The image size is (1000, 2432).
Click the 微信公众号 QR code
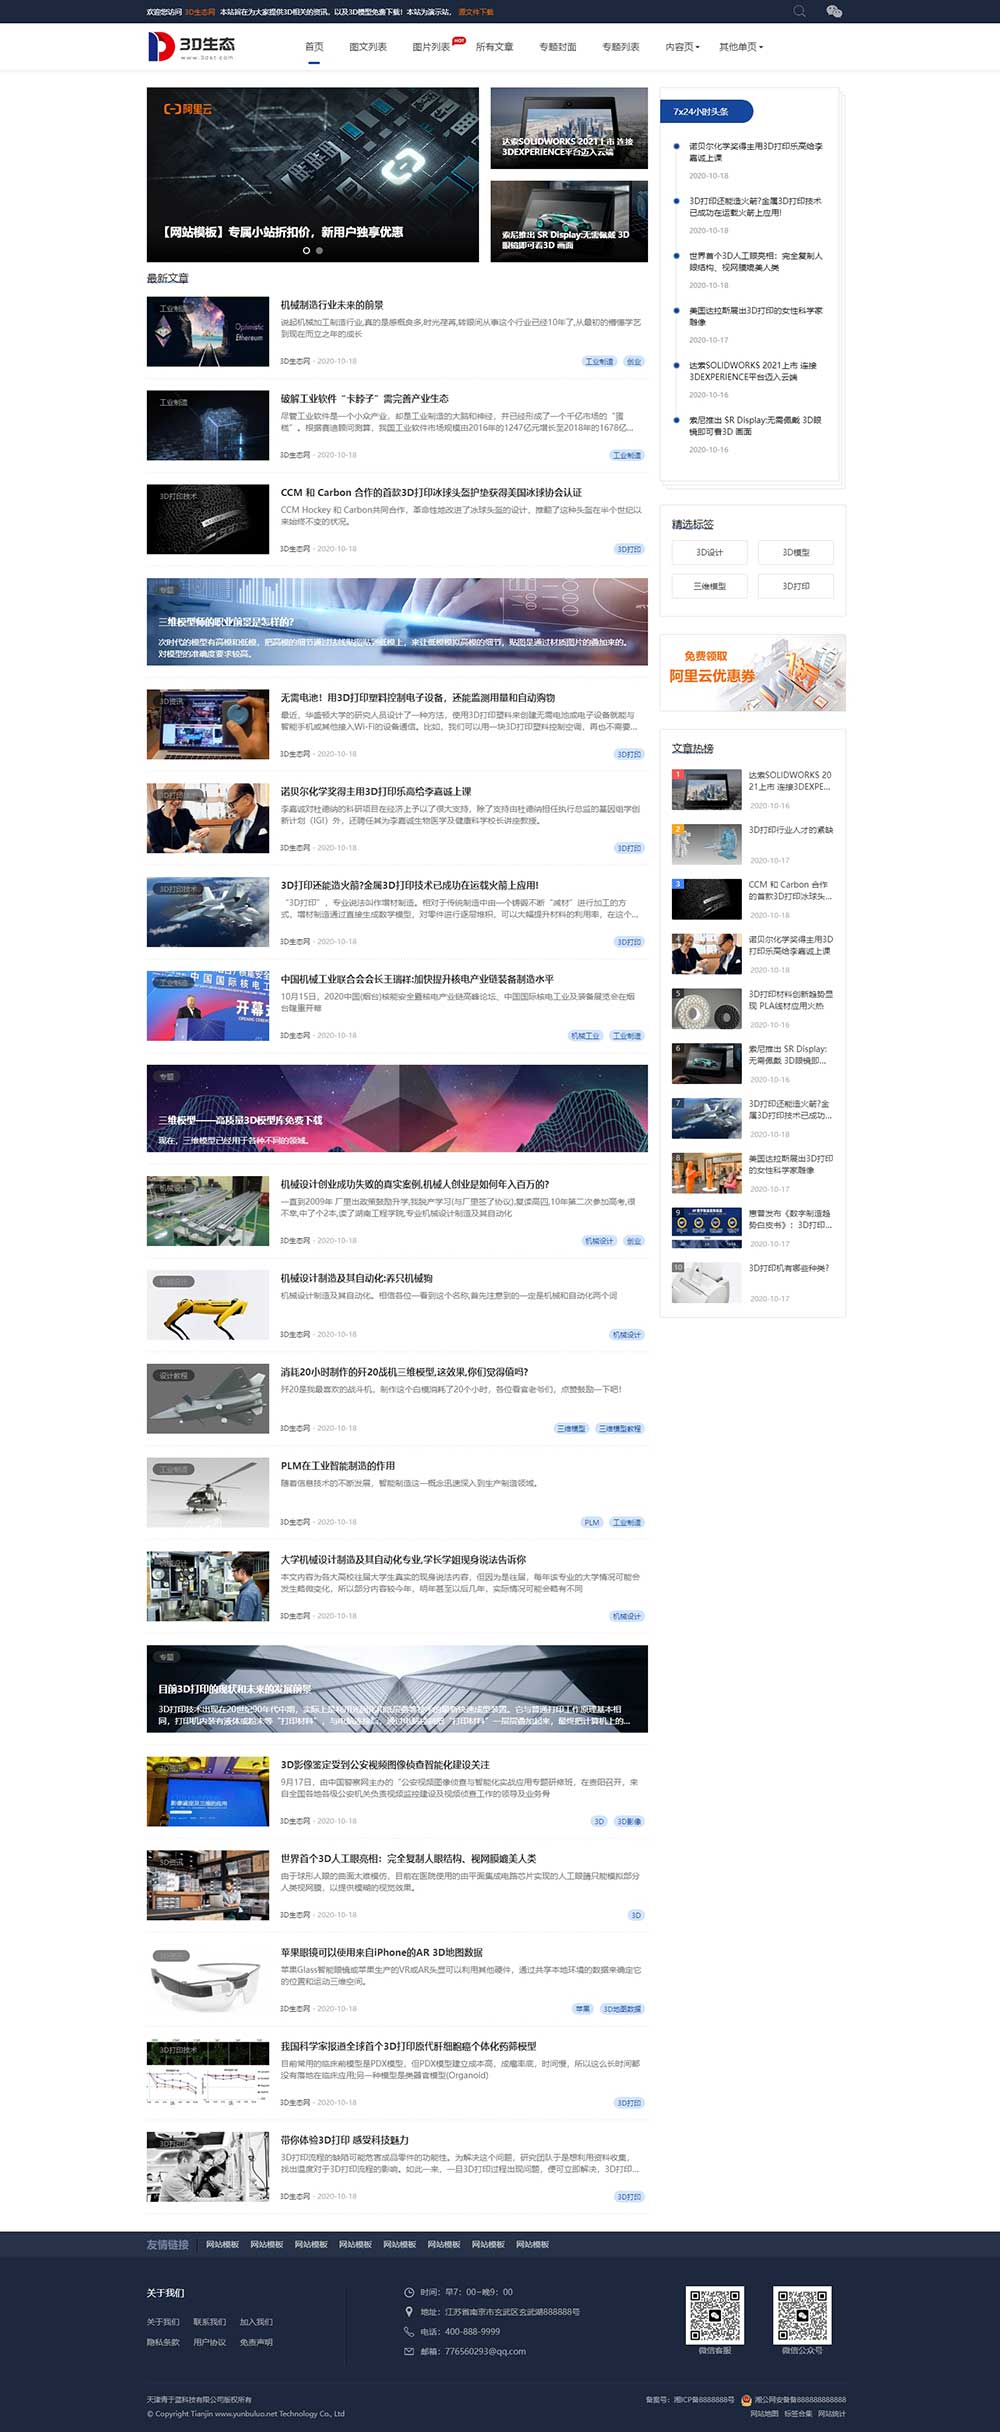point(802,2314)
